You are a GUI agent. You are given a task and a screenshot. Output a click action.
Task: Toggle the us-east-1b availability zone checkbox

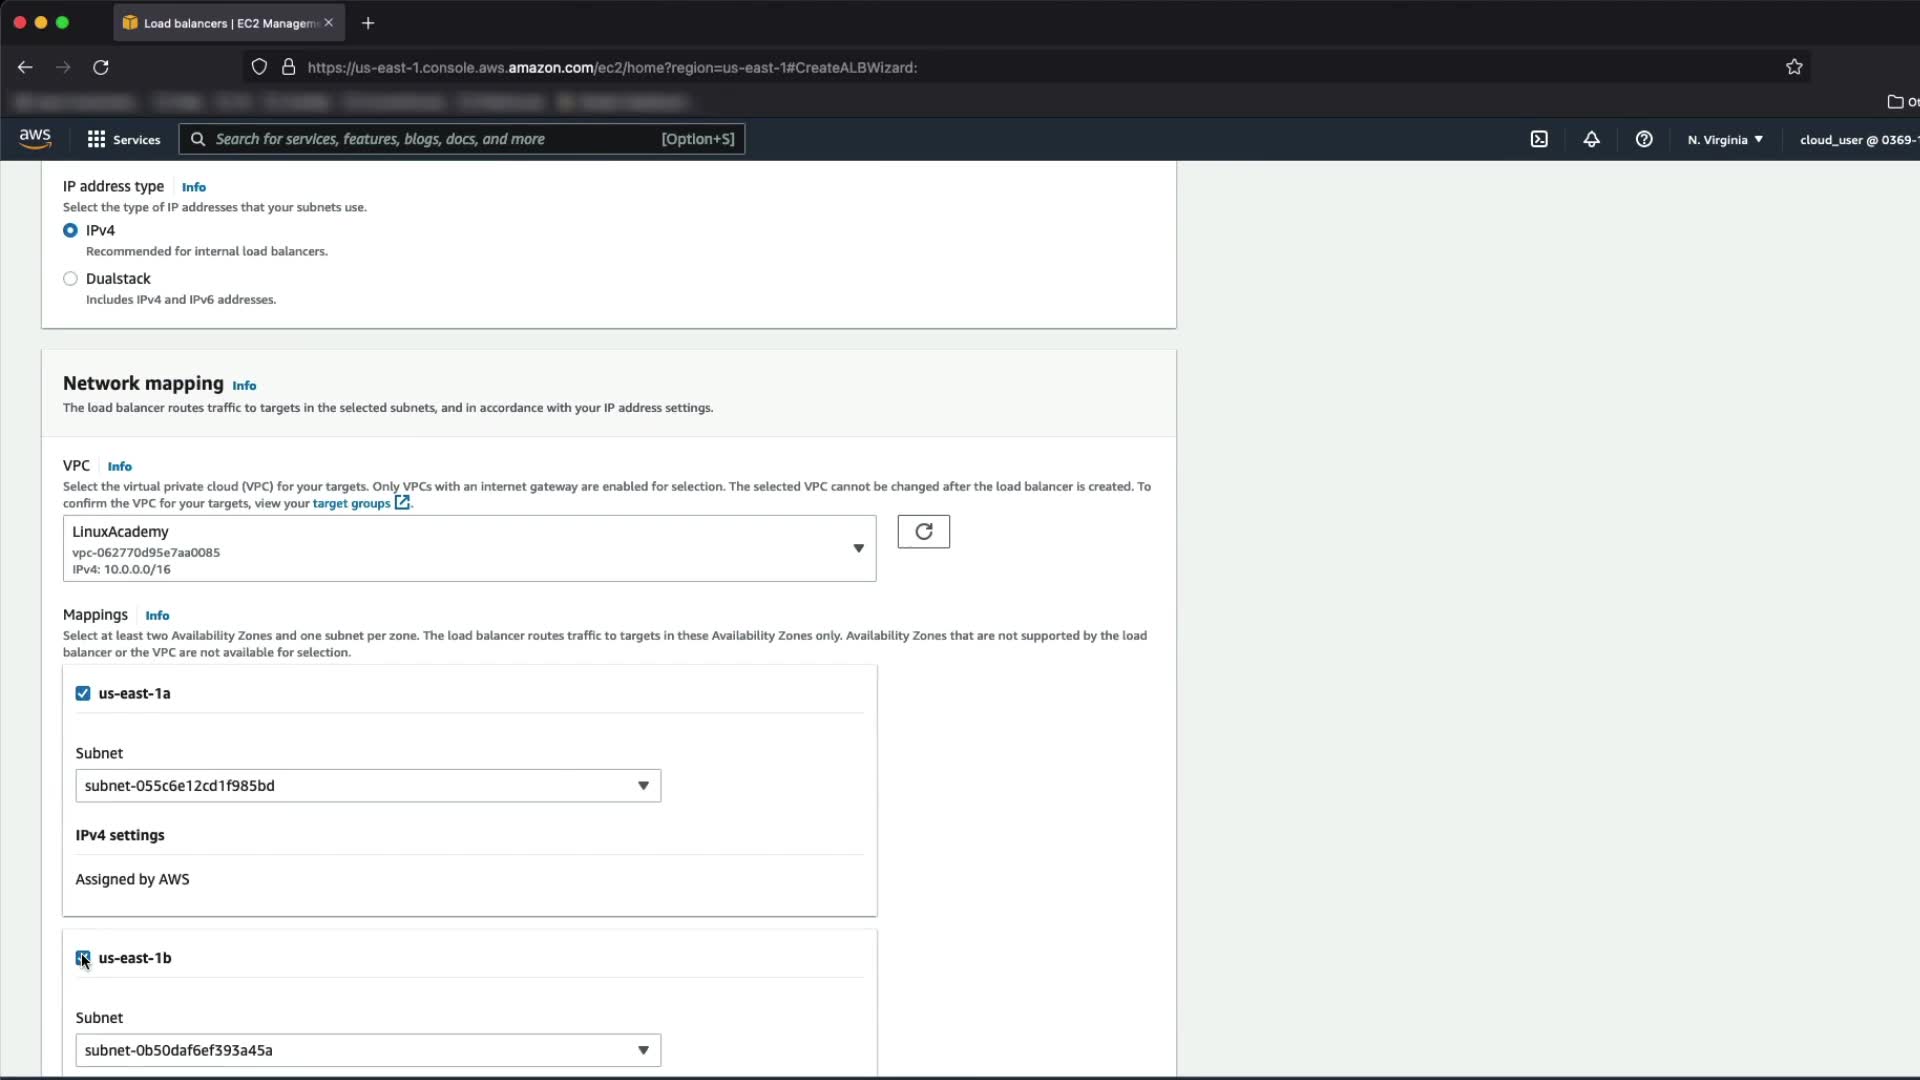pyautogui.click(x=83, y=958)
